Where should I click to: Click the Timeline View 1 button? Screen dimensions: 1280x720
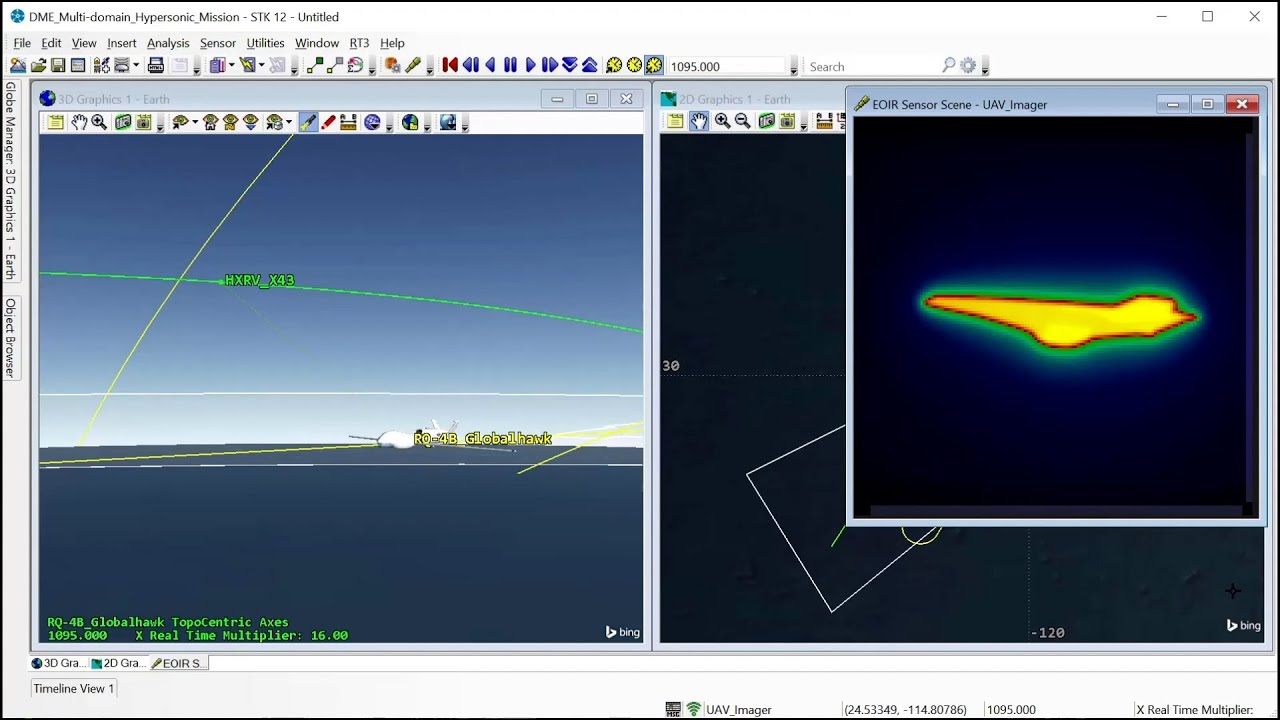(72, 688)
